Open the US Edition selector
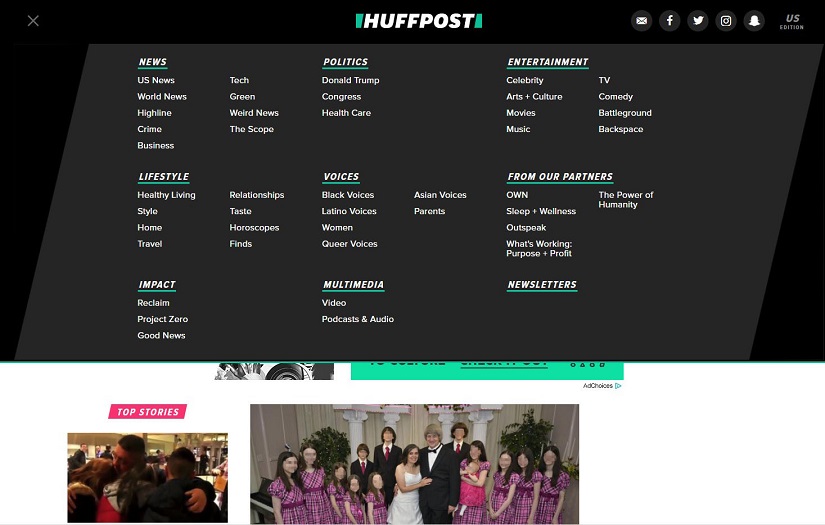Screen dimensions: 825x525 click(x=792, y=22)
